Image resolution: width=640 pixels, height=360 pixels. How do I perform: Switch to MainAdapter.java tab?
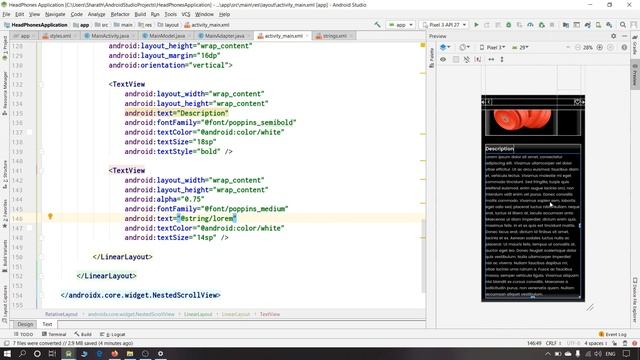click(224, 36)
